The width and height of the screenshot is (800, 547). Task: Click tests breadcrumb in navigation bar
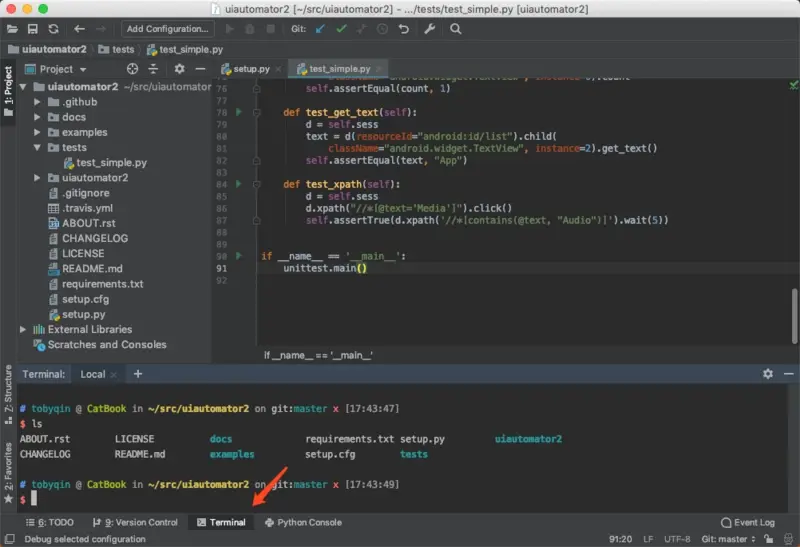[116, 49]
